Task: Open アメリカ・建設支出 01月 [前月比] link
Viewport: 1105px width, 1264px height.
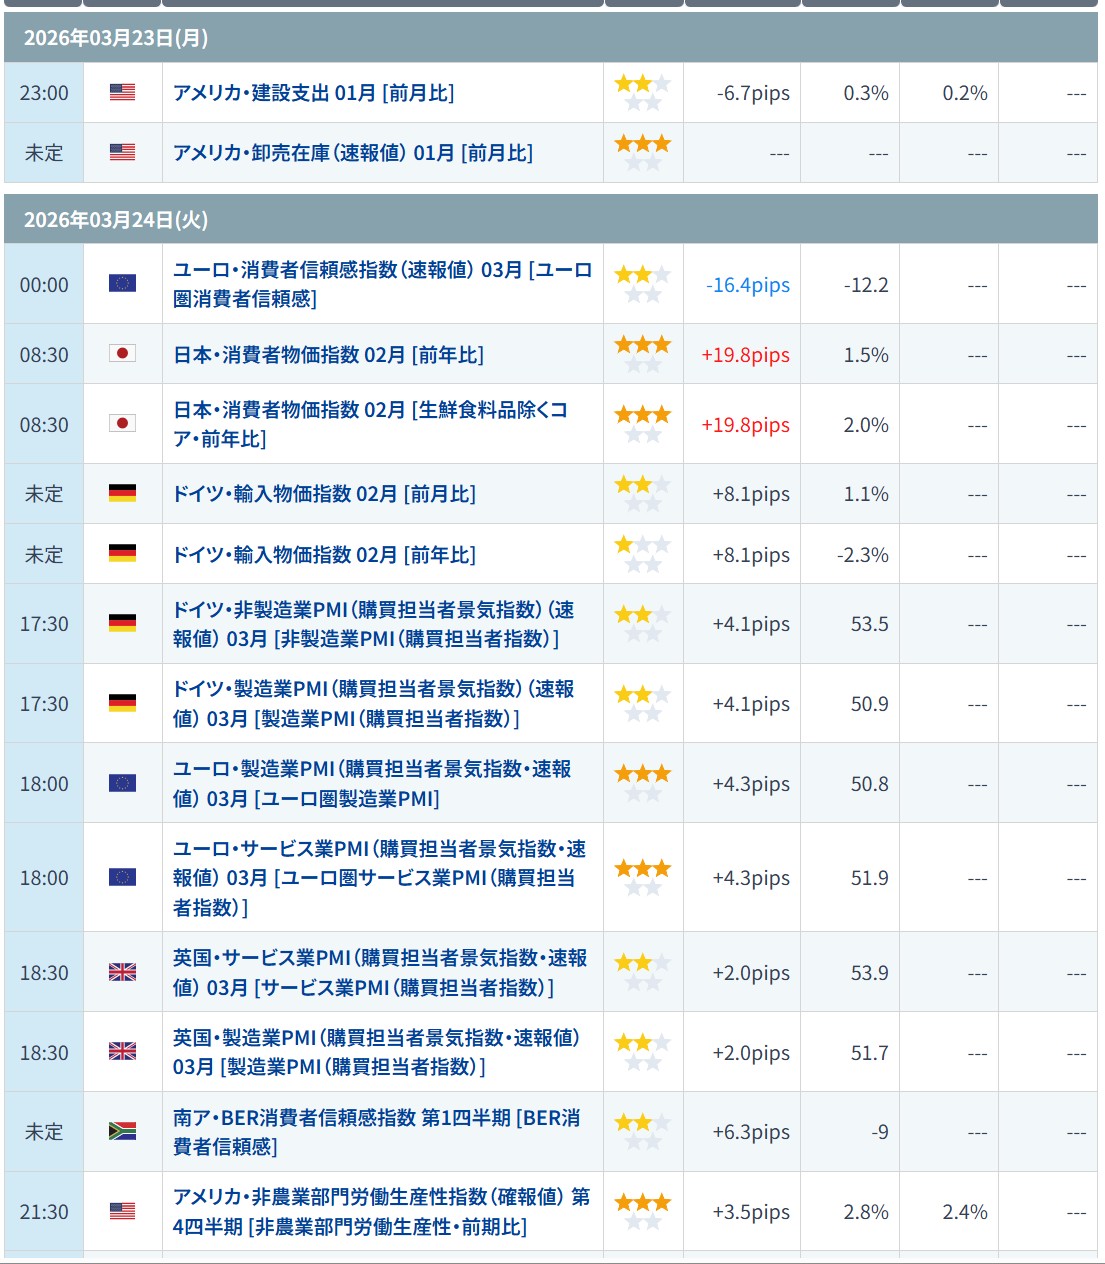Action: 313,93
